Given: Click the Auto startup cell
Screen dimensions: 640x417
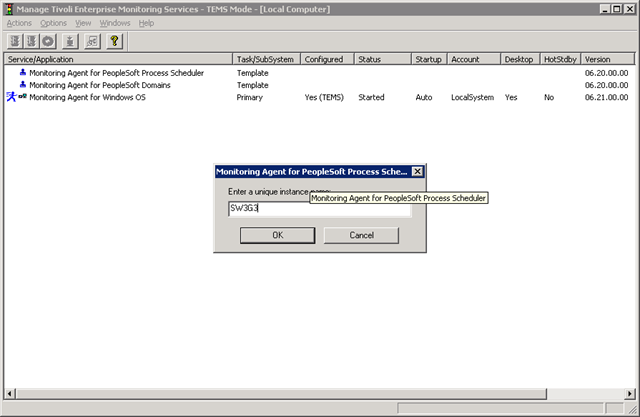Looking at the screenshot, I should coord(424,98).
